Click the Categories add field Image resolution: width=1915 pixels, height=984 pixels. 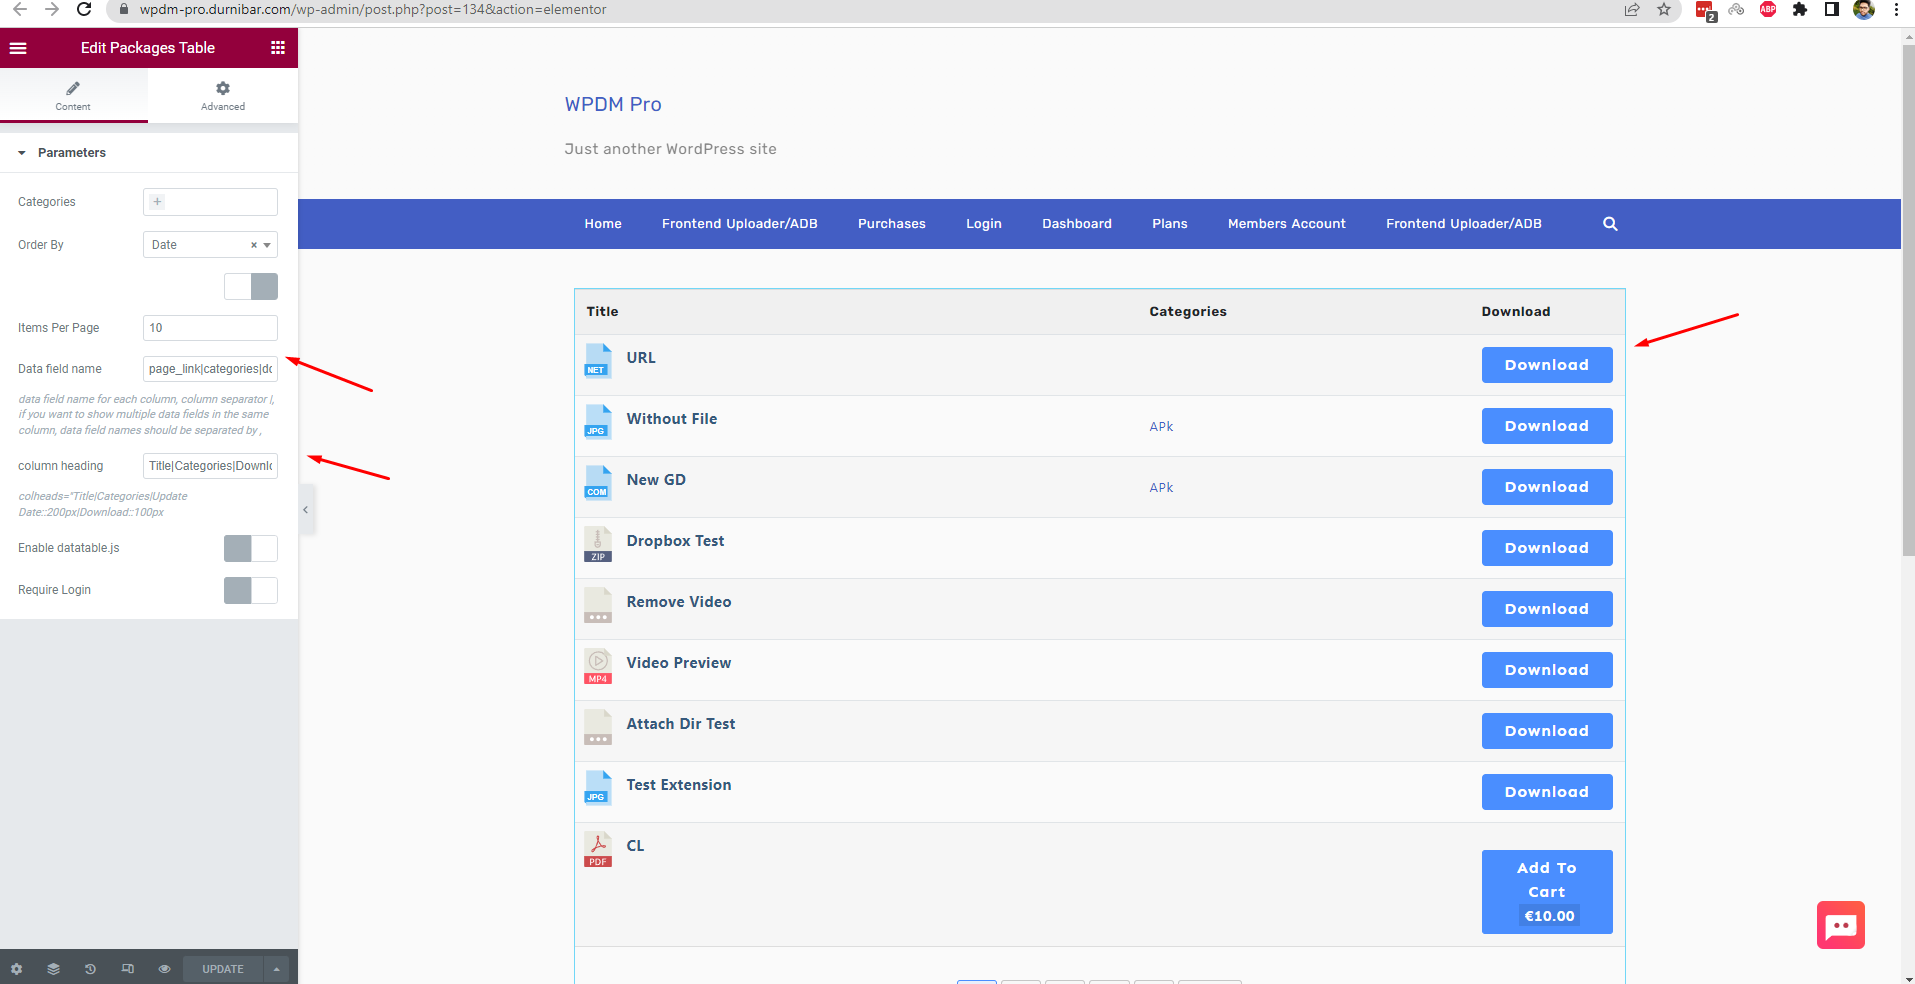(210, 202)
